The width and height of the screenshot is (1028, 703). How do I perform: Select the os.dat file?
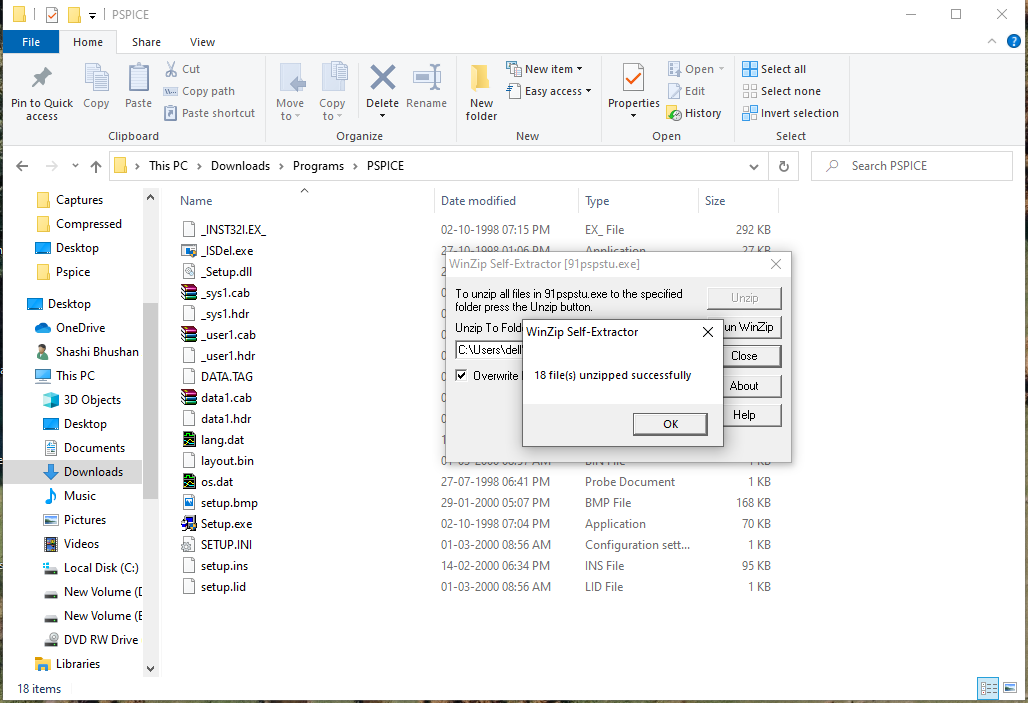[x=217, y=481]
